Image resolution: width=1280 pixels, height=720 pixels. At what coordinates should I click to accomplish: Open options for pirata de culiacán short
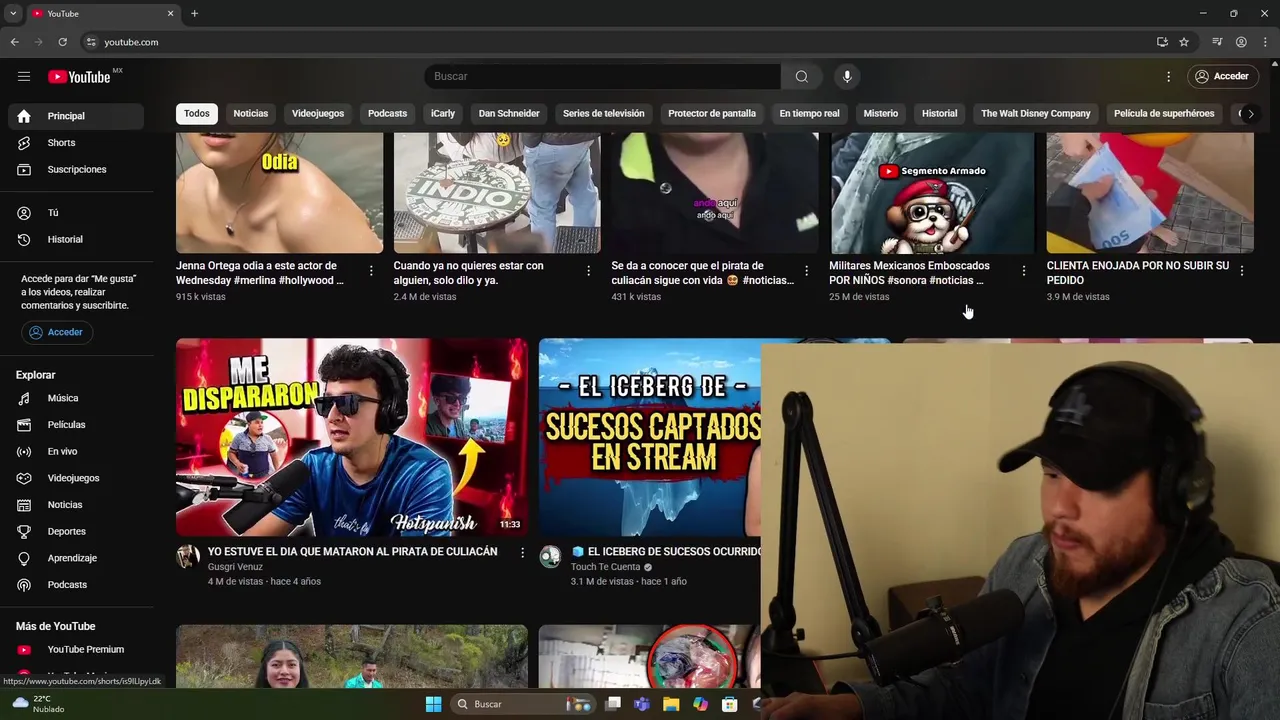click(x=806, y=271)
